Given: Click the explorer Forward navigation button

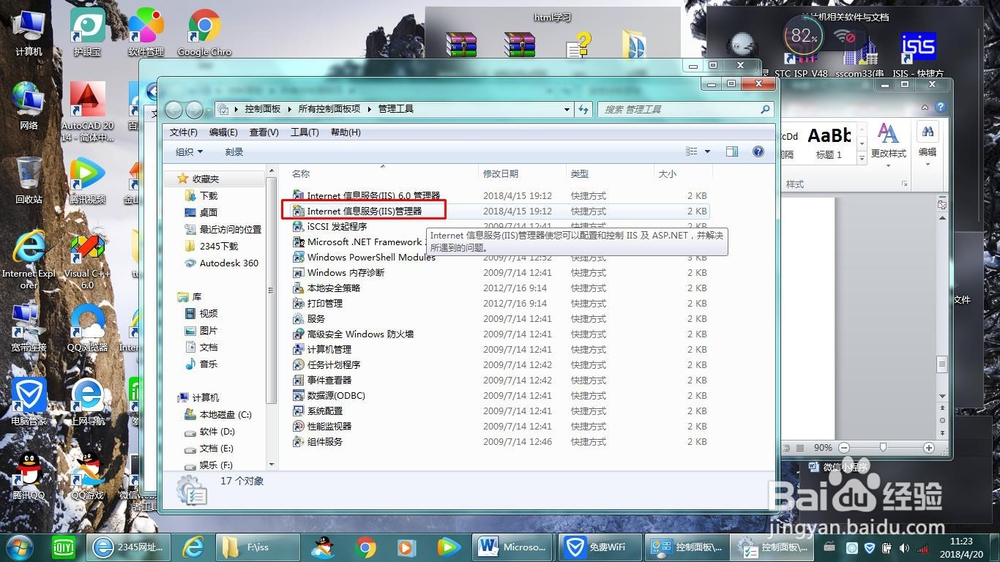Looking at the screenshot, I should (x=194, y=110).
